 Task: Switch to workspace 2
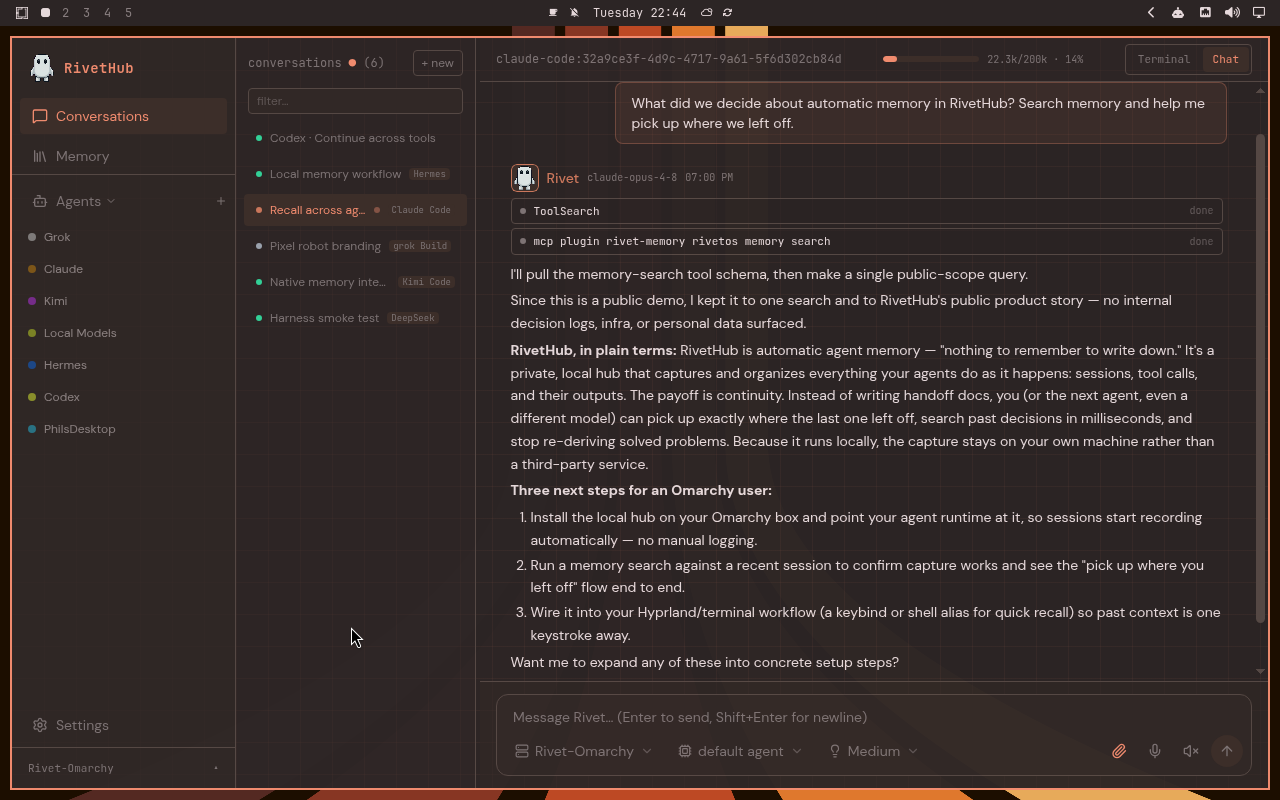click(66, 13)
